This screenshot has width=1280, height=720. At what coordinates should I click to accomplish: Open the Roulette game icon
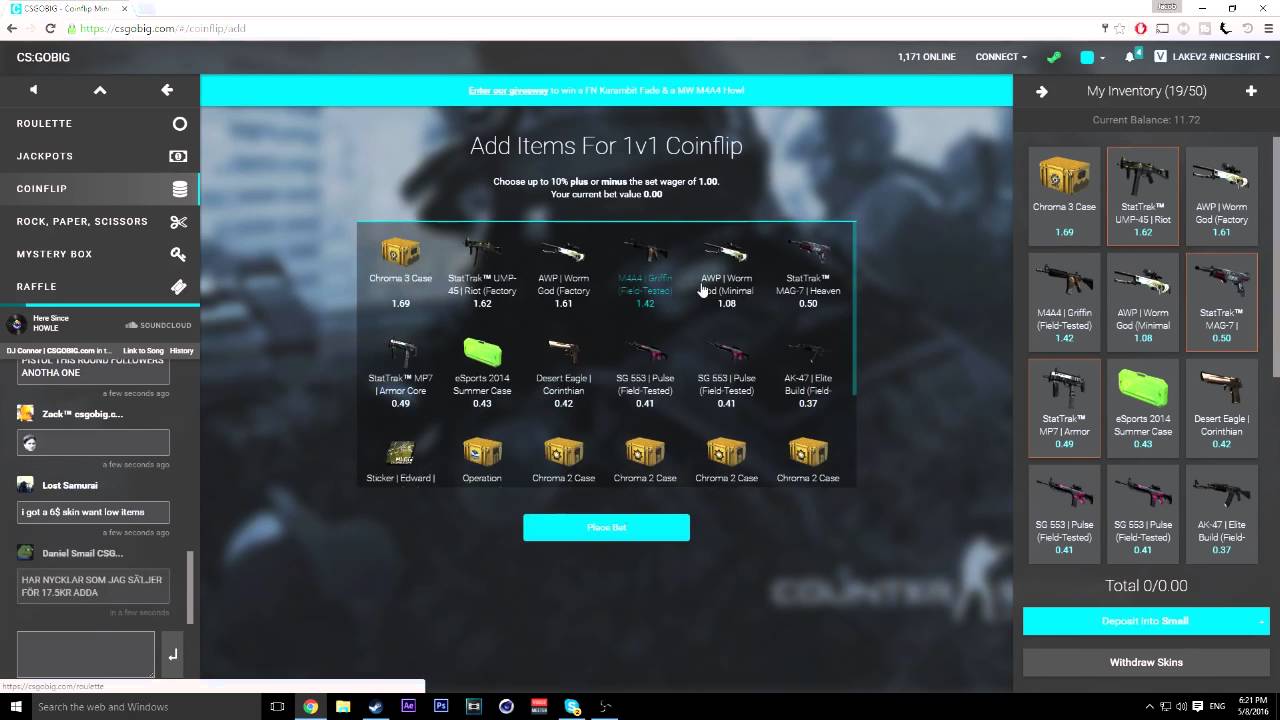coord(180,124)
